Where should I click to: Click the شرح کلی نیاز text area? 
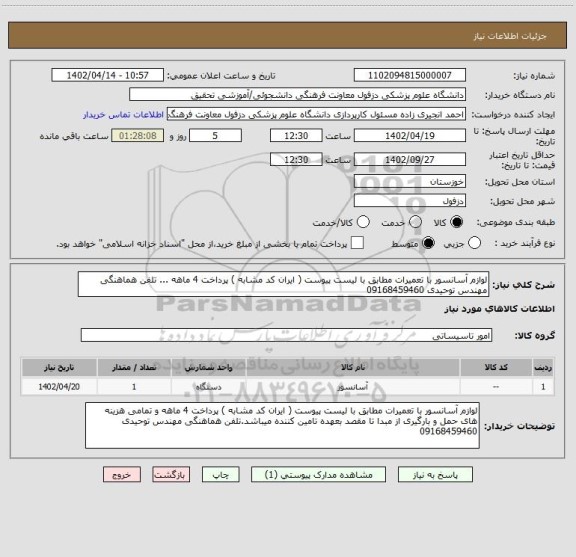[x=283, y=285]
